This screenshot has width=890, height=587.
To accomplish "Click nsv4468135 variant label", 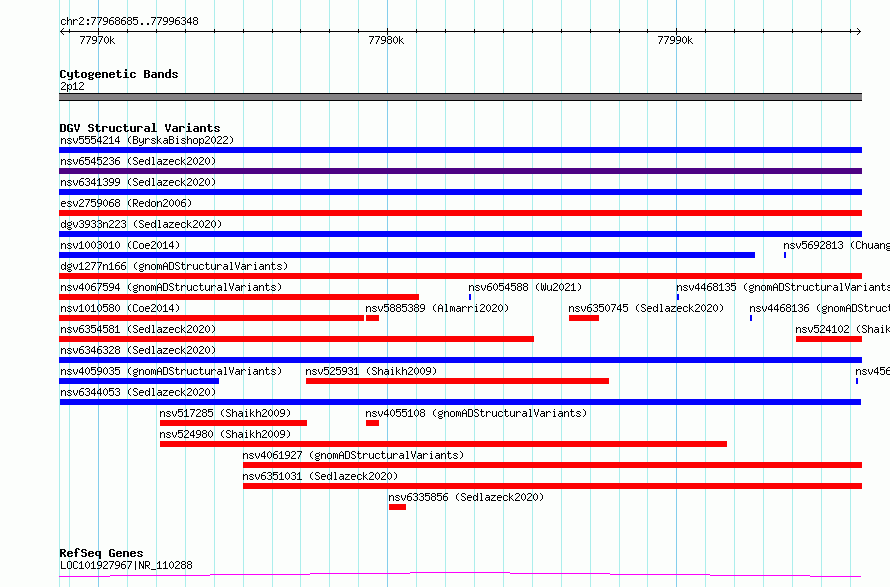I will 783,287.
